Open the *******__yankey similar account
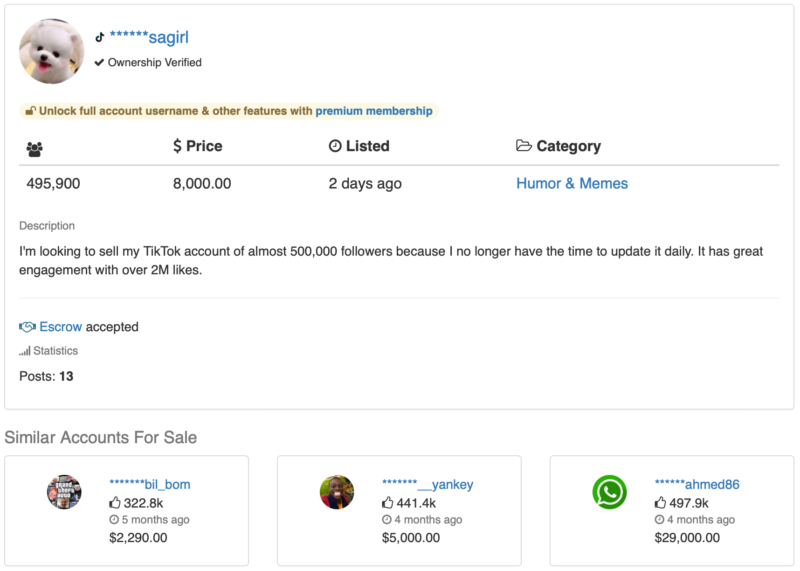The width and height of the screenshot is (800, 571). click(x=427, y=485)
